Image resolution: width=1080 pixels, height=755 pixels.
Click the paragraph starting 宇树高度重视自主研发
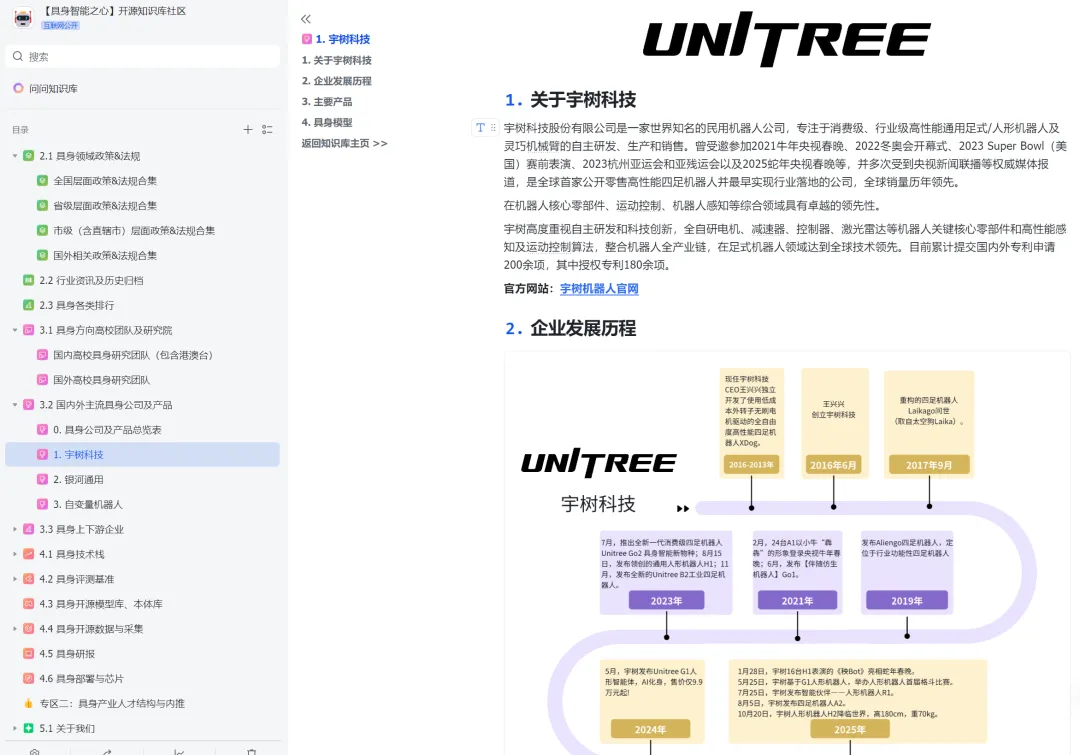click(785, 247)
